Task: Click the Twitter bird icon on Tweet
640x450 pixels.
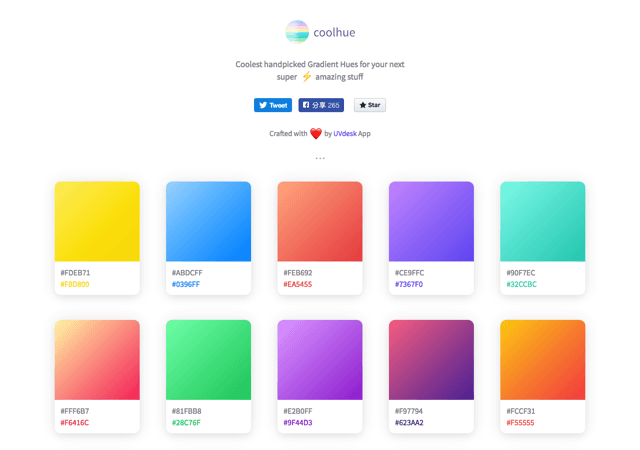Action: pyautogui.click(x=263, y=105)
